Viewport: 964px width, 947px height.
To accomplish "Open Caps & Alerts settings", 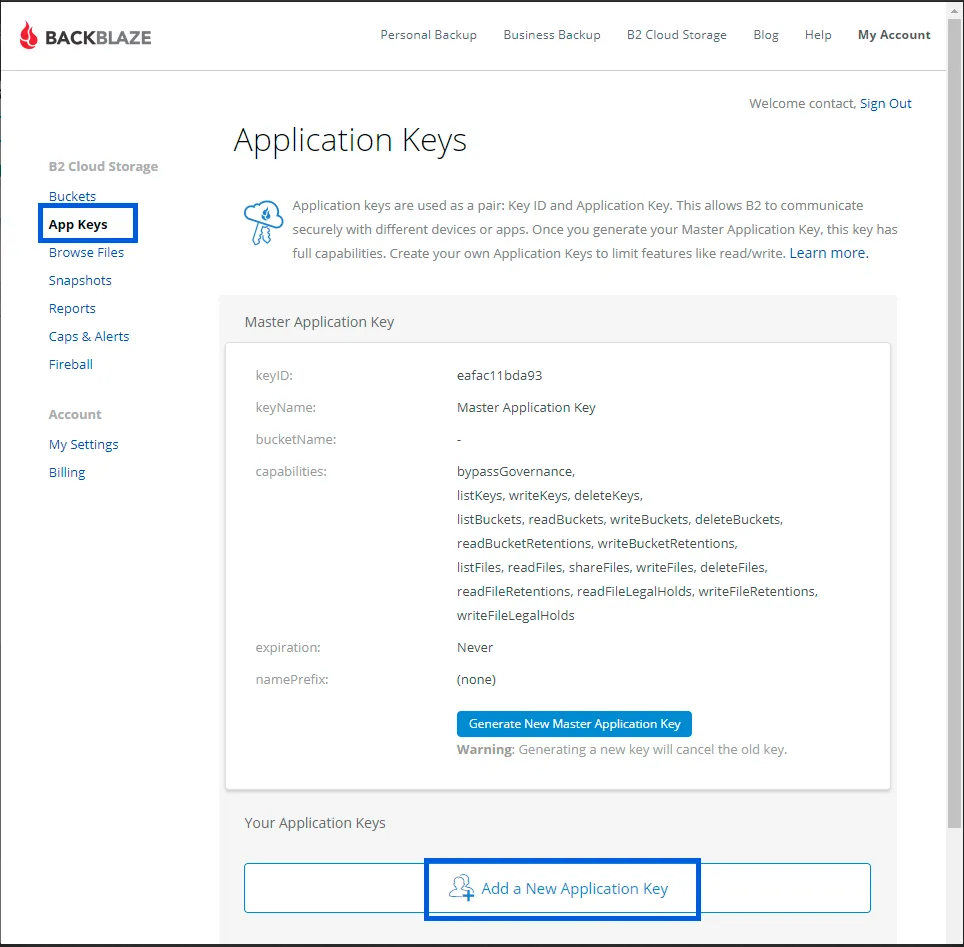I will click(x=89, y=336).
